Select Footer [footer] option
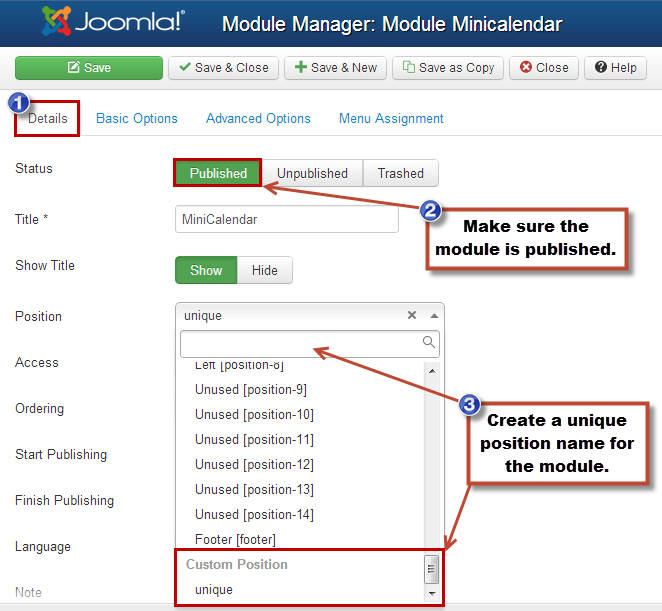The height and width of the screenshot is (611, 662). [235, 540]
